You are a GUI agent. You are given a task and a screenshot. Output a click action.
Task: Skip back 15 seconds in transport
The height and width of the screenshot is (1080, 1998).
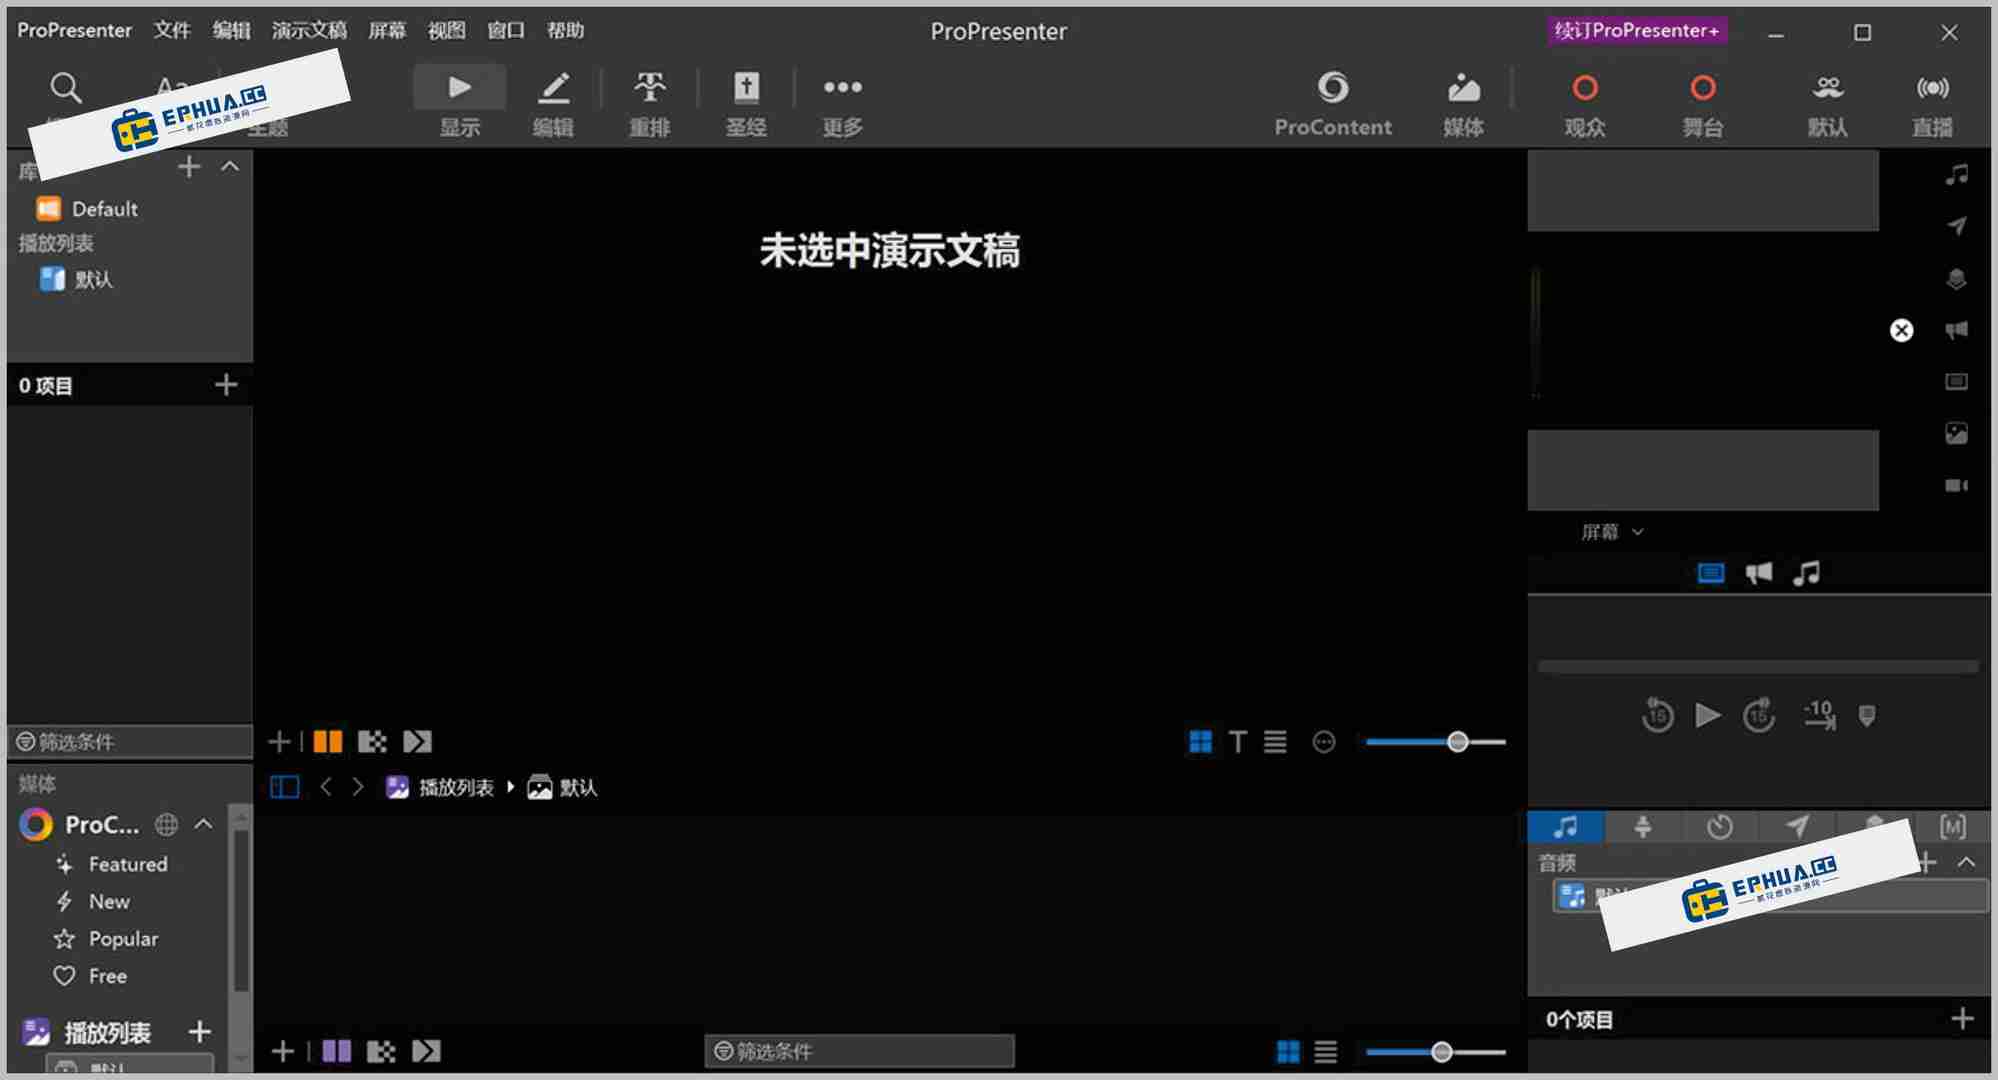pos(1657,715)
